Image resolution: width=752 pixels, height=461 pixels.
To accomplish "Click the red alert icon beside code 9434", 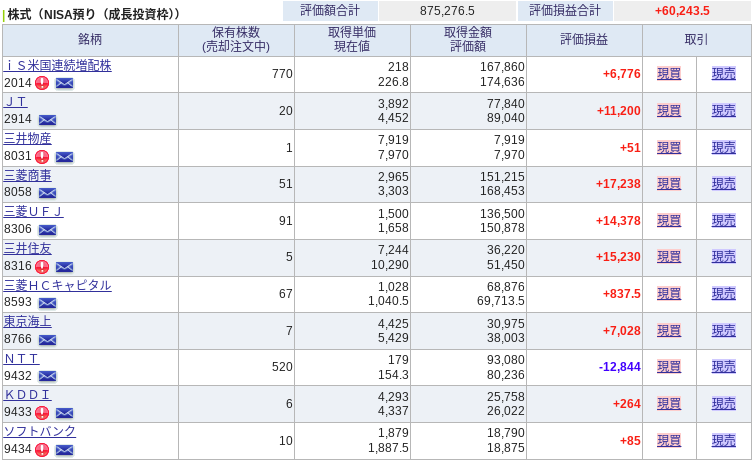I will pyautogui.click(x=42, y=449).
